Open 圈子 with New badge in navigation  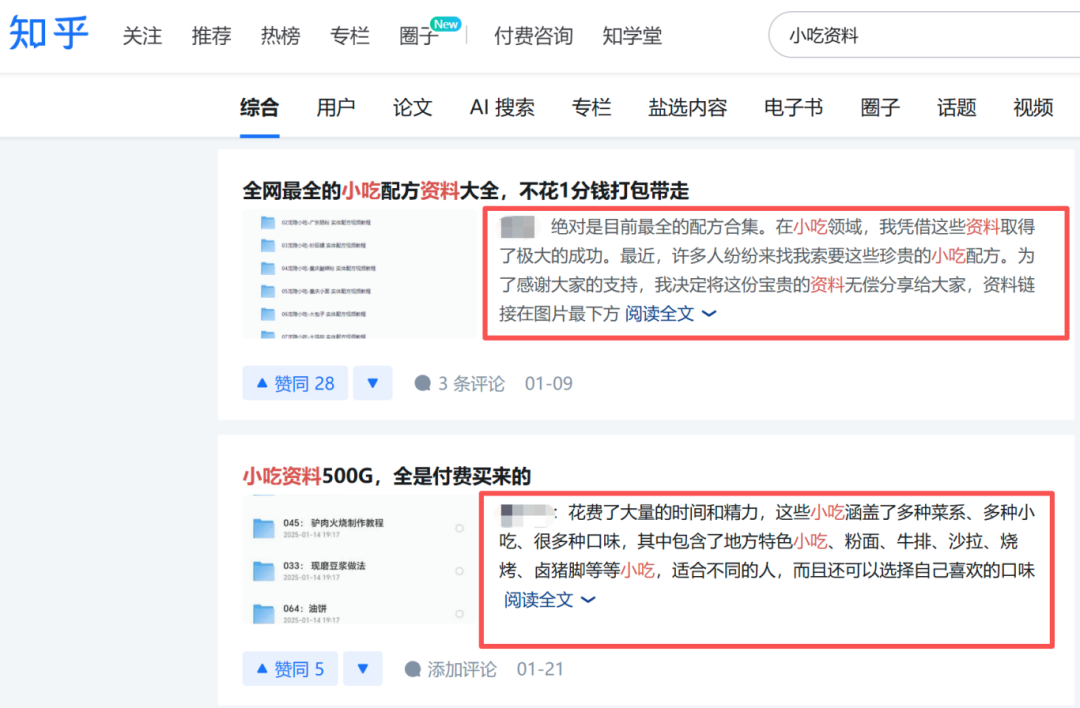point(419,36)
